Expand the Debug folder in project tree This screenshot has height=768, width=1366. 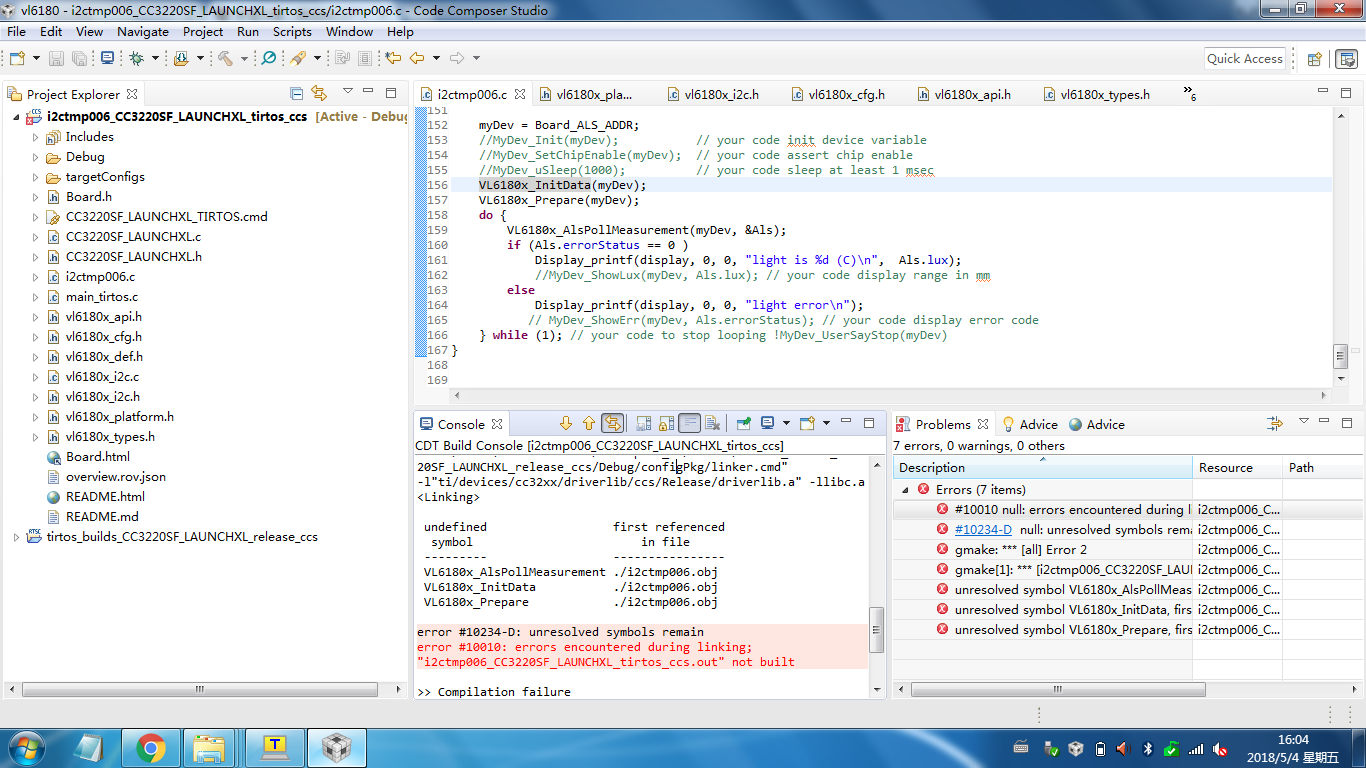(x=35, y=157)
